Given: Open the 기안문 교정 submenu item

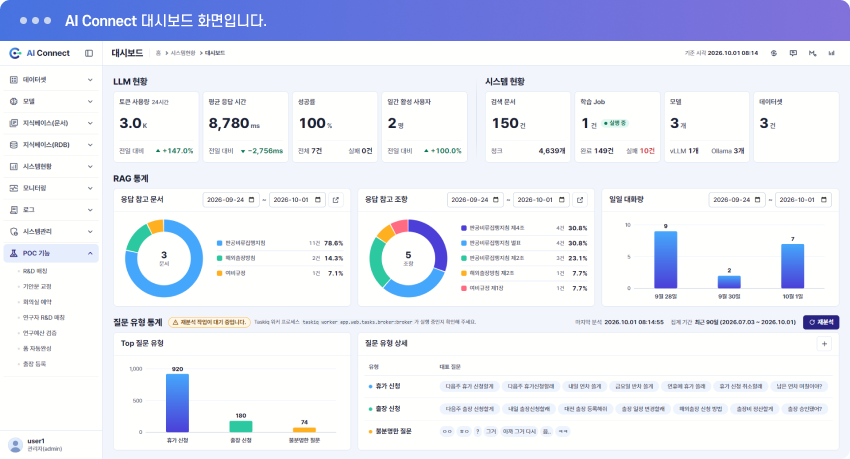Looking at the screenshot, I should pos(37,286).
